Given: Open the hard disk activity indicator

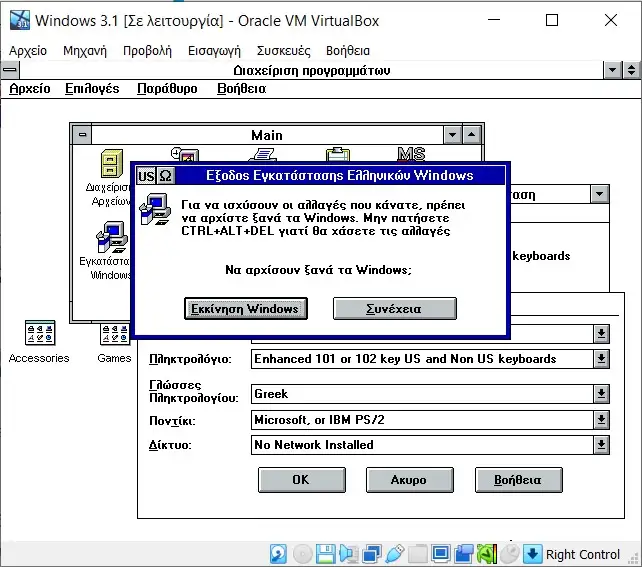Looking at the screenshot, I should coord(278,554).
